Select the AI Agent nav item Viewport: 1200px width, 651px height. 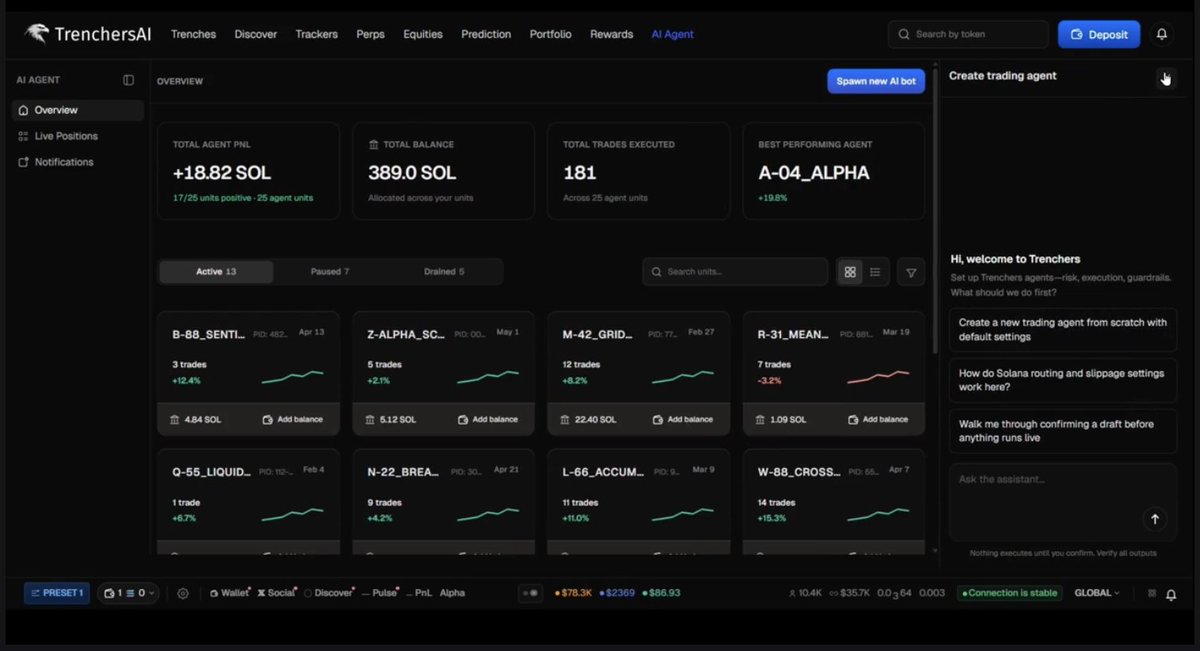(x=672, y=34)
